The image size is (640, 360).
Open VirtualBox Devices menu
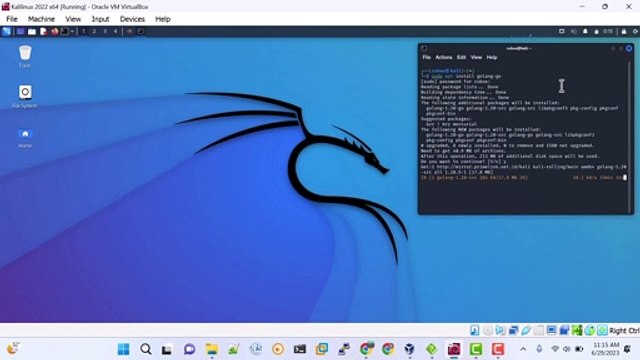[x=132, y=19]
